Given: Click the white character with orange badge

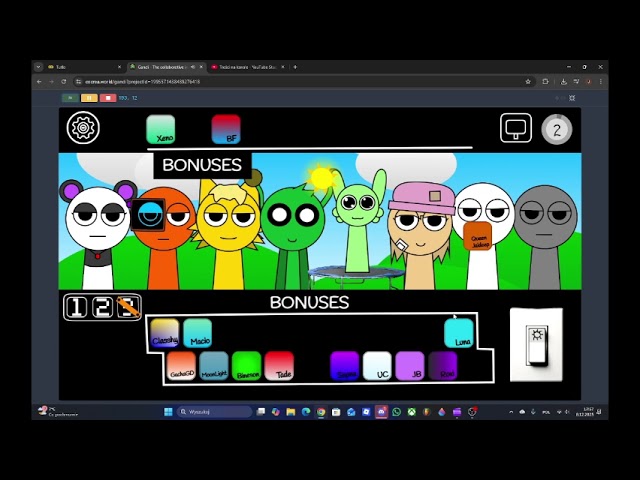Looking at the screenshot, I should tap(484, 236).
